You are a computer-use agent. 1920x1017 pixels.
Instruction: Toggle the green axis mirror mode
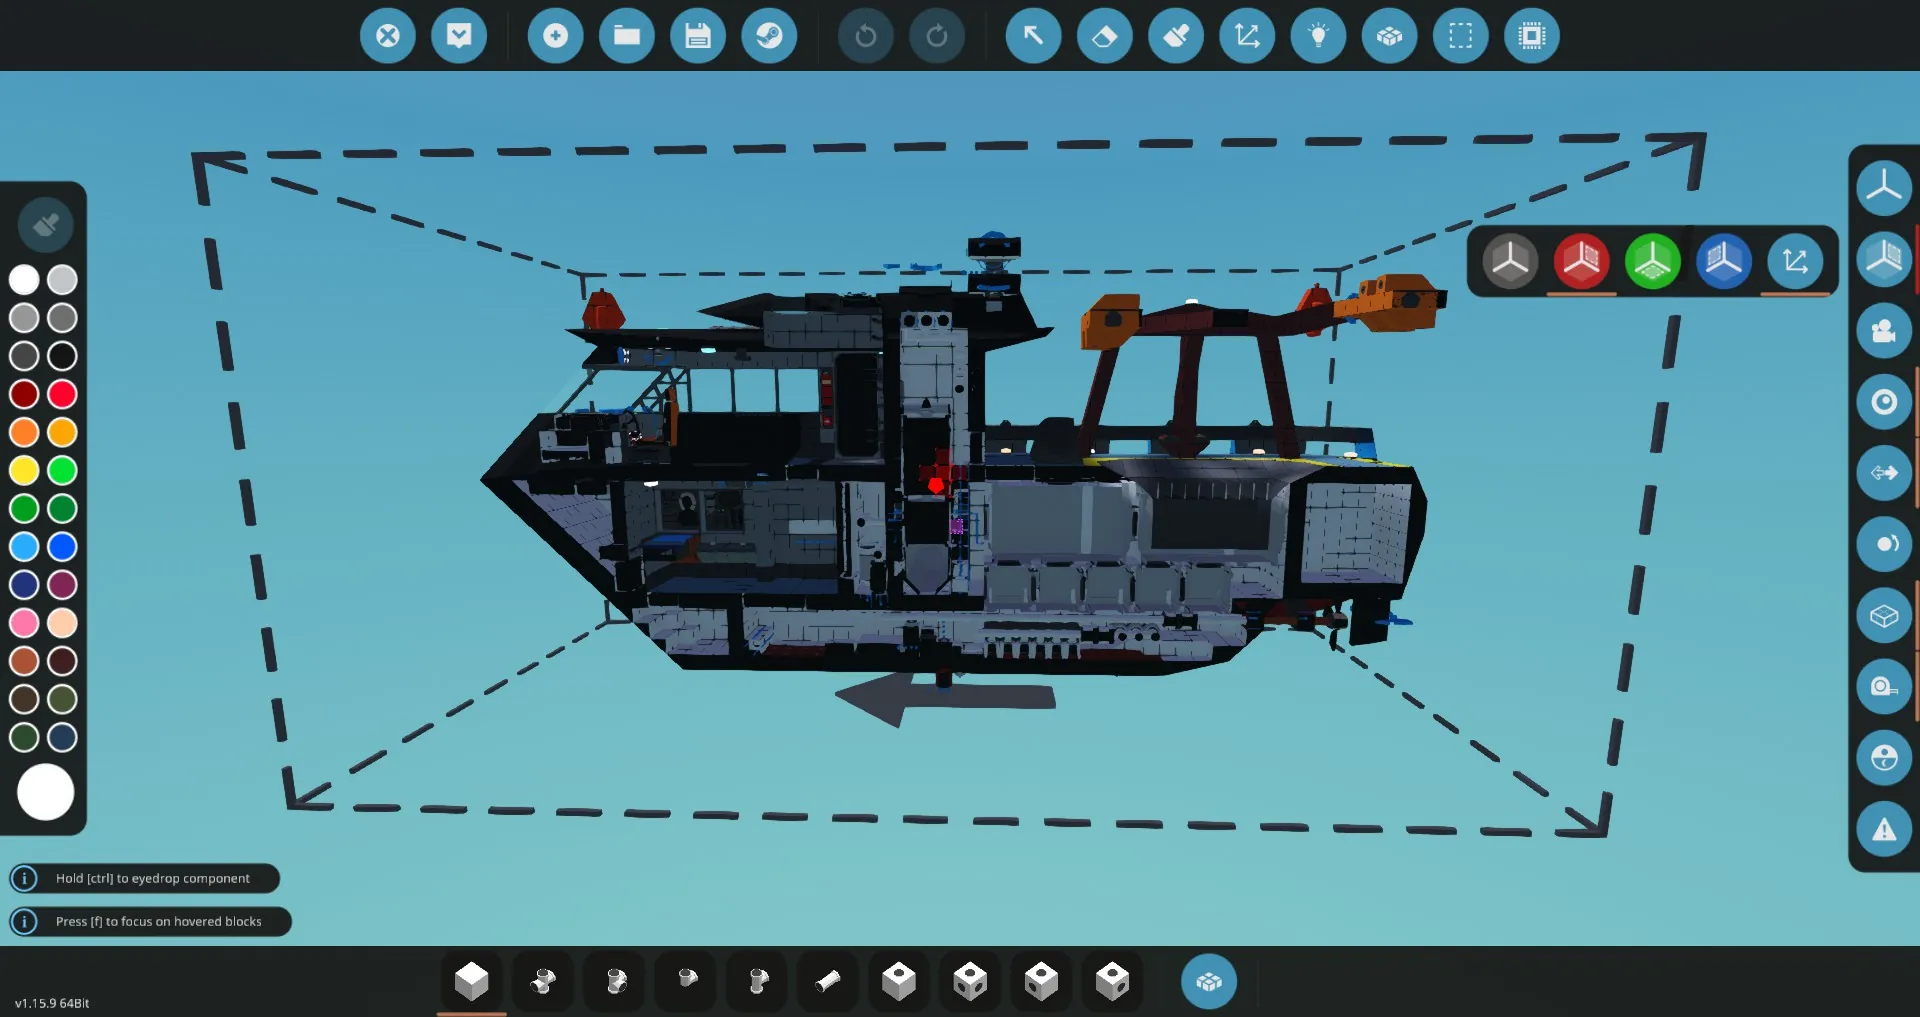(1652, 262)
